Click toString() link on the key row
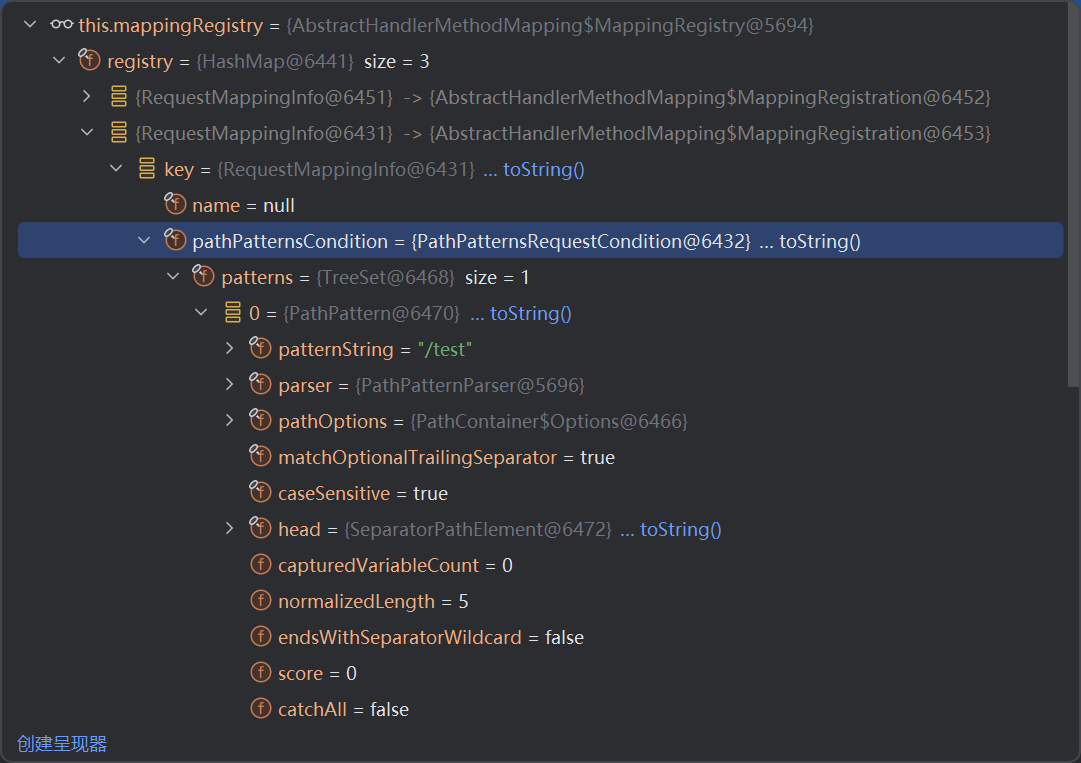Screen dimensions: 1081x763 point(543,169)
